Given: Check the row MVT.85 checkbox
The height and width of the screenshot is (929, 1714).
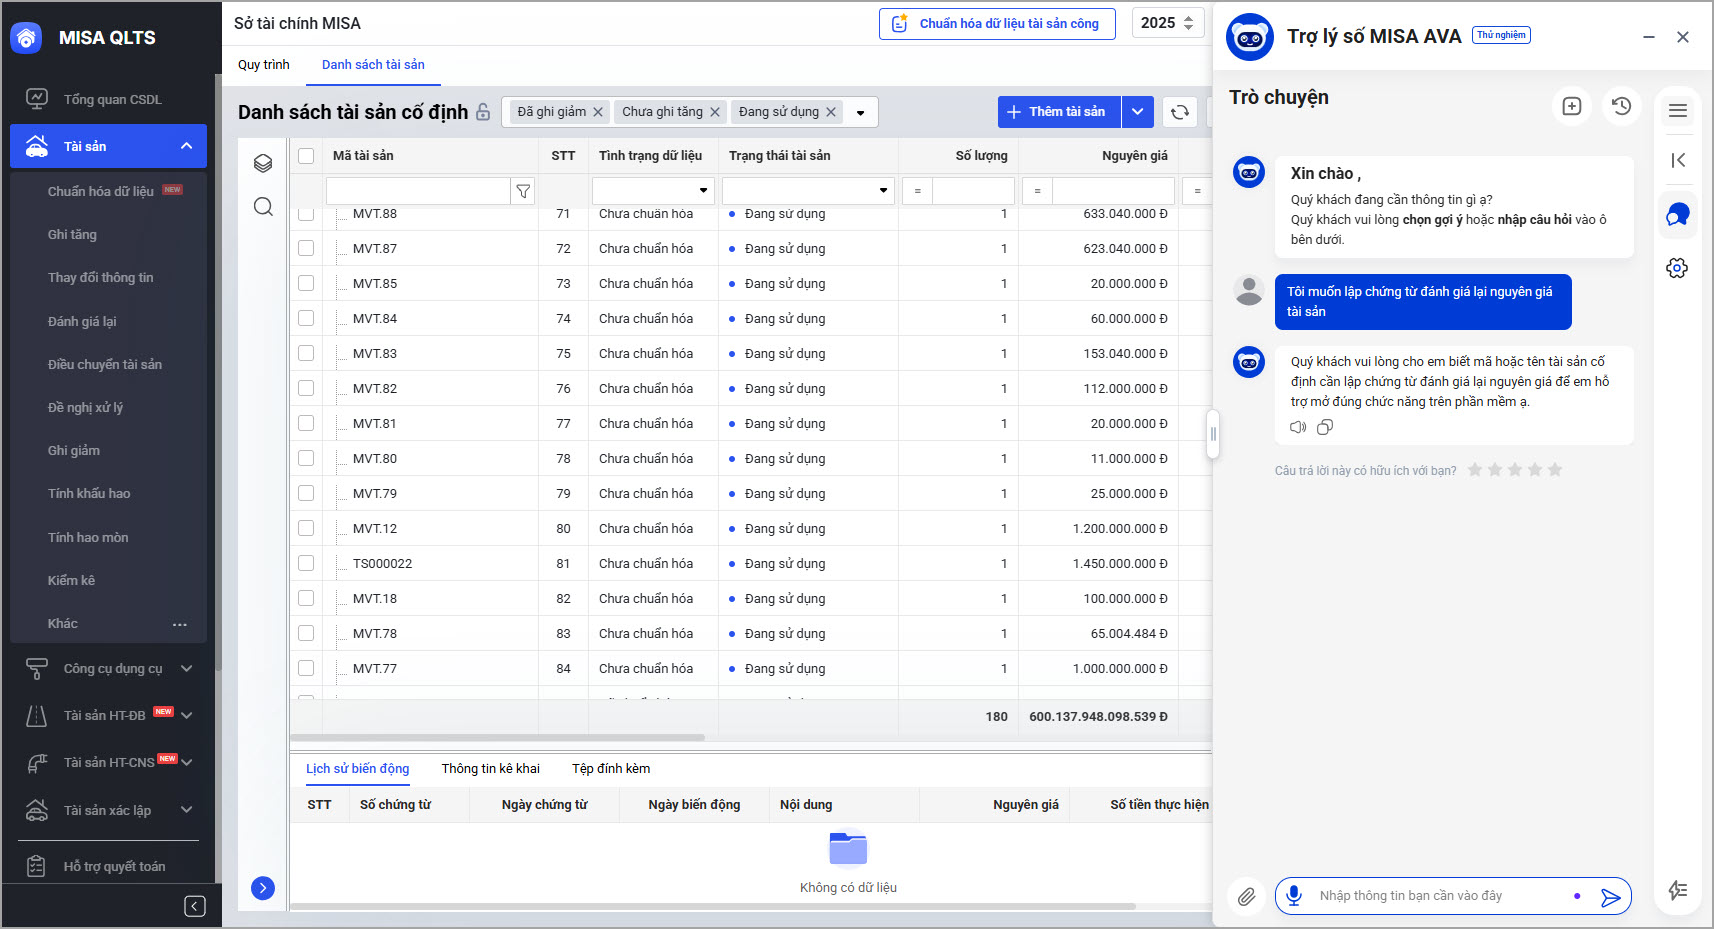Looking at the screenshot, I should coord(306,283).
